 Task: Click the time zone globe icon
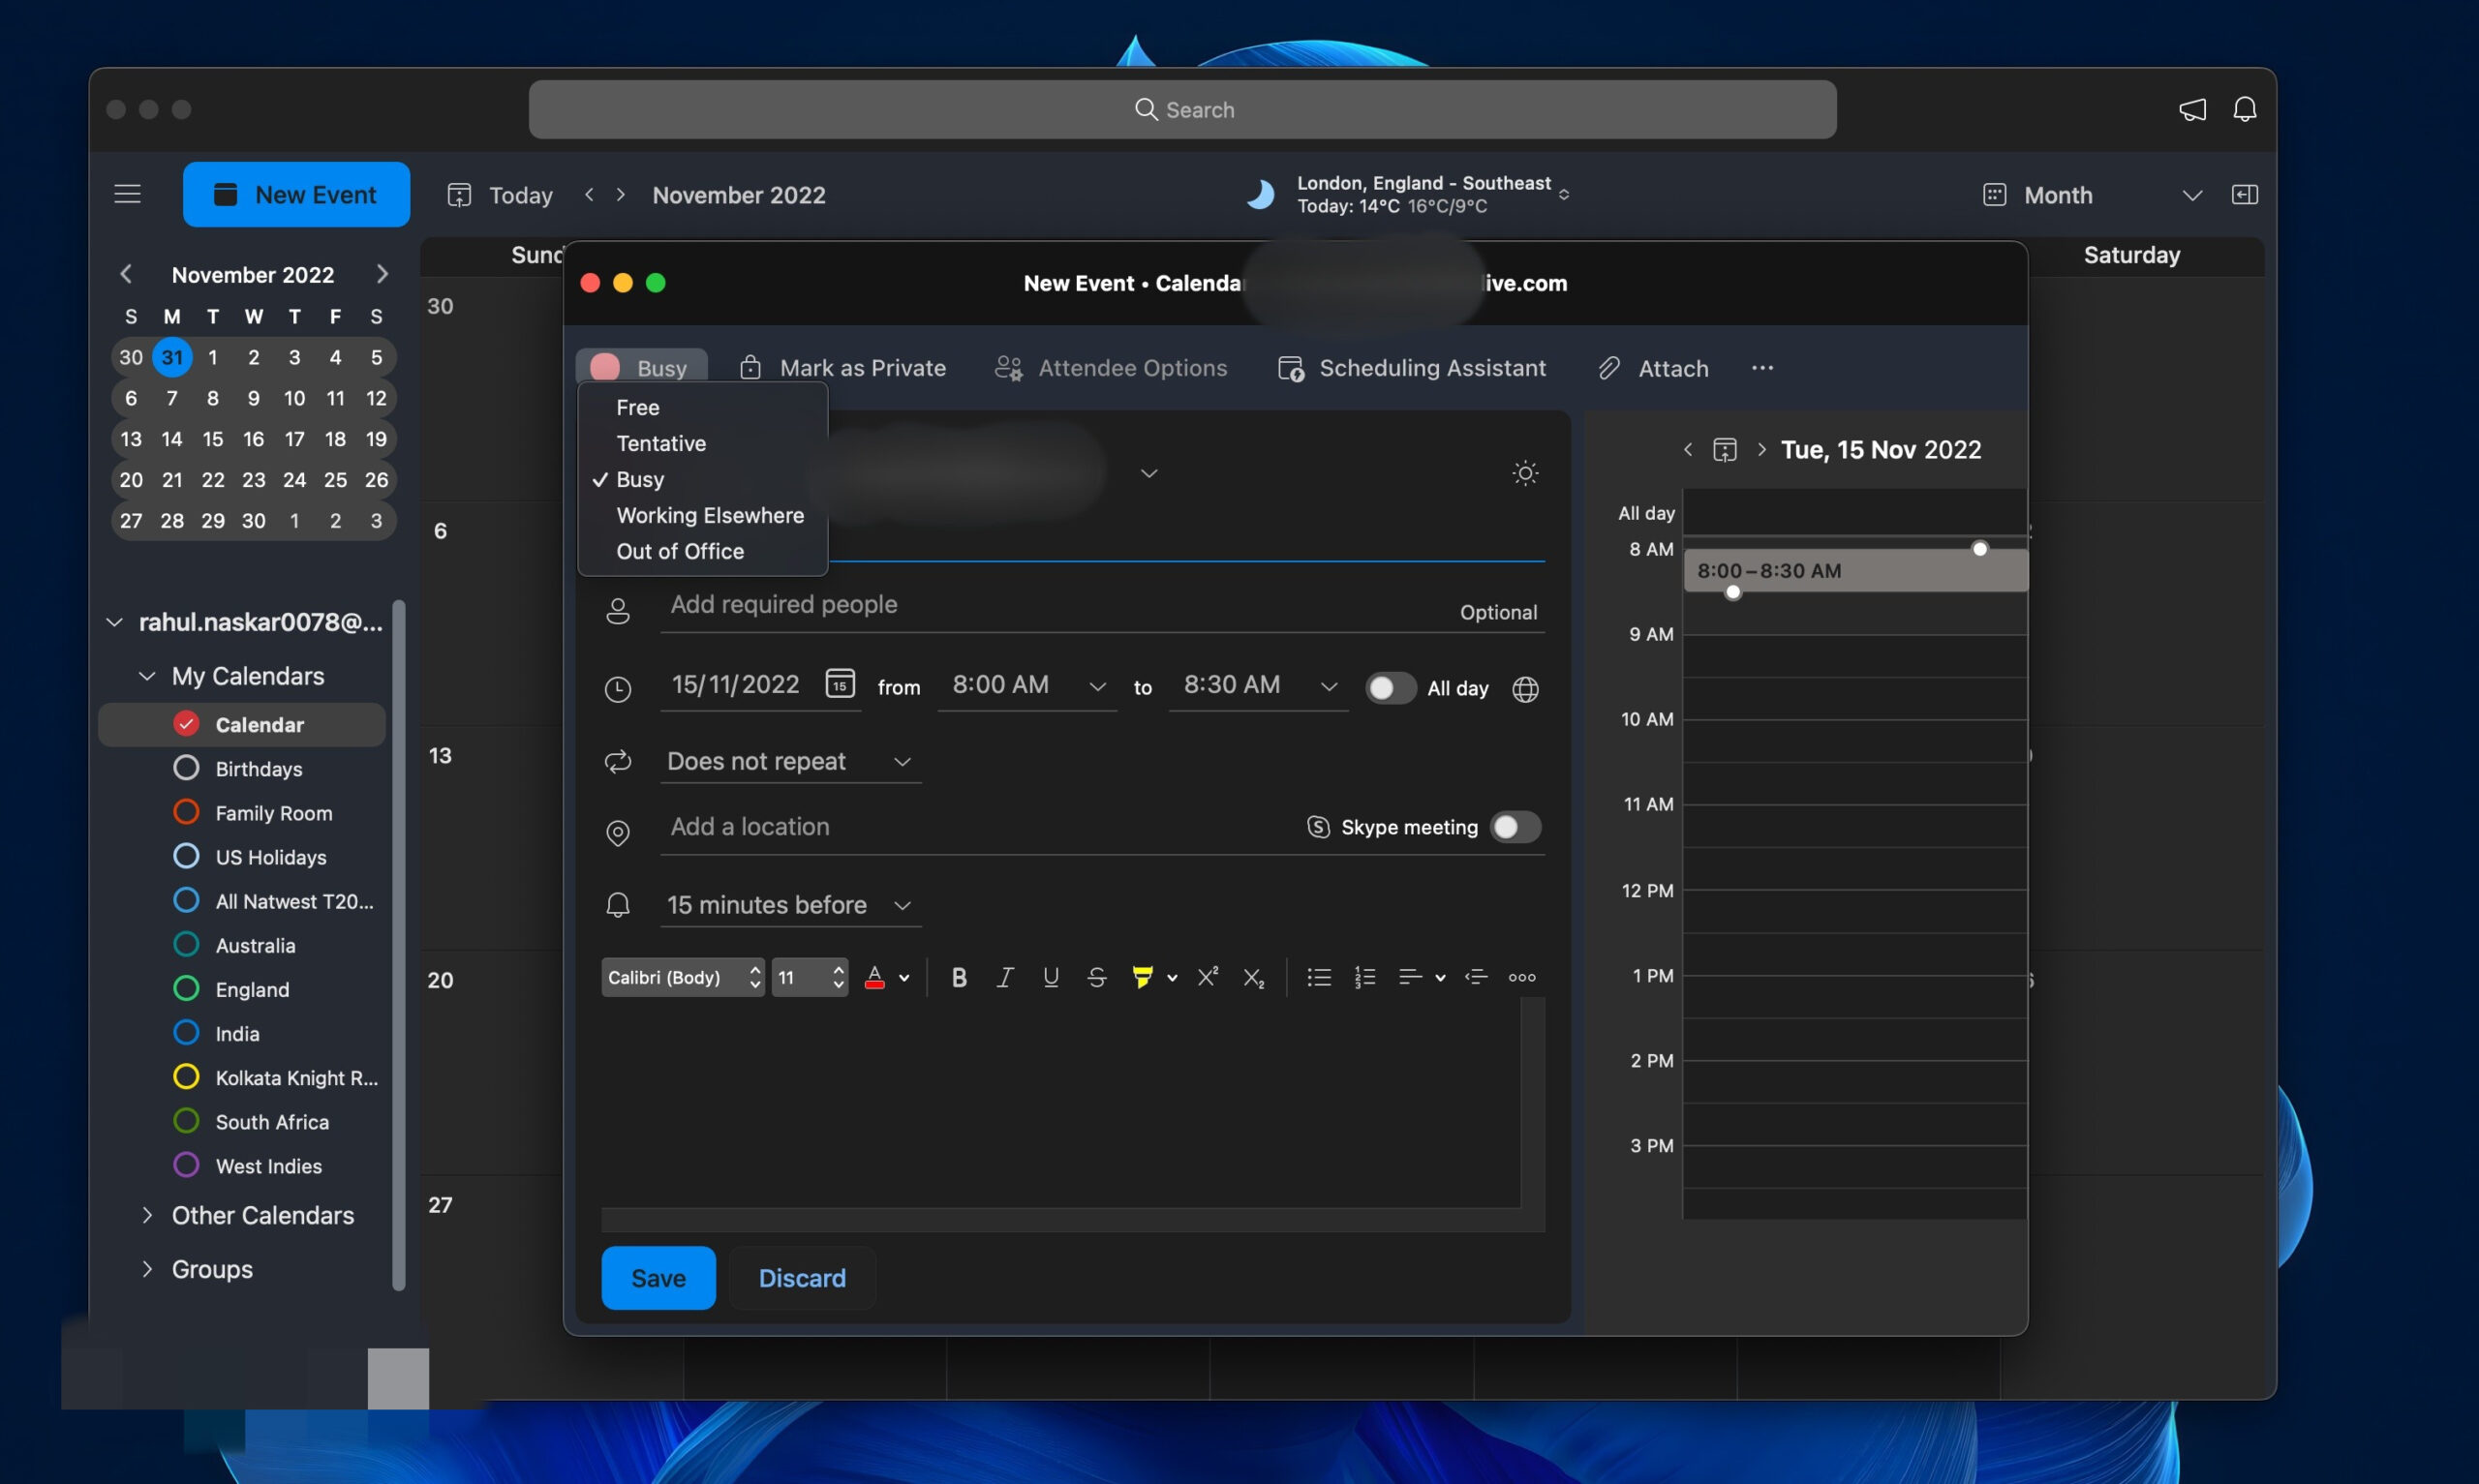tap(1525, 689)
